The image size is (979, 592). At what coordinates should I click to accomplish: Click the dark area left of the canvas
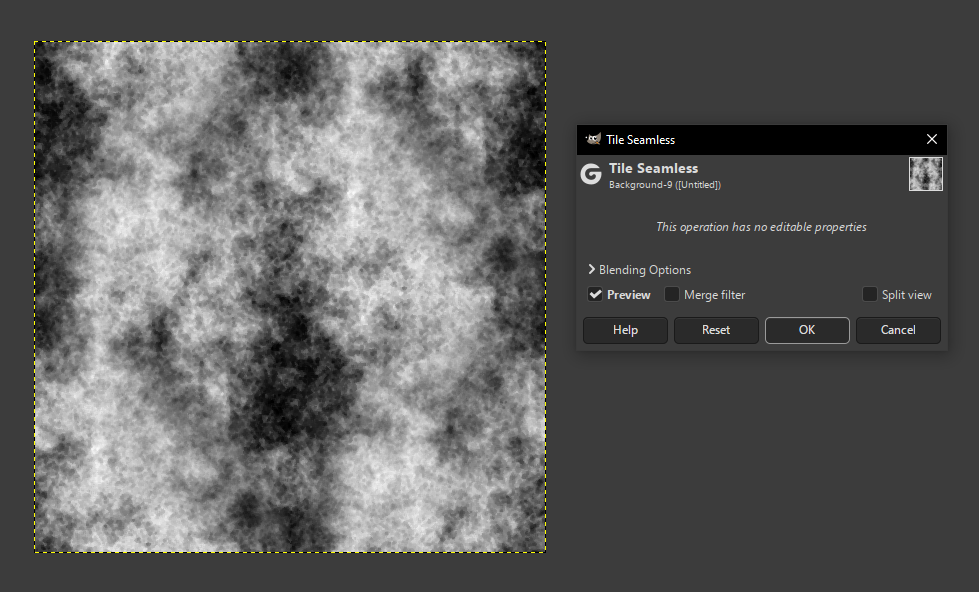pos(18,295)
